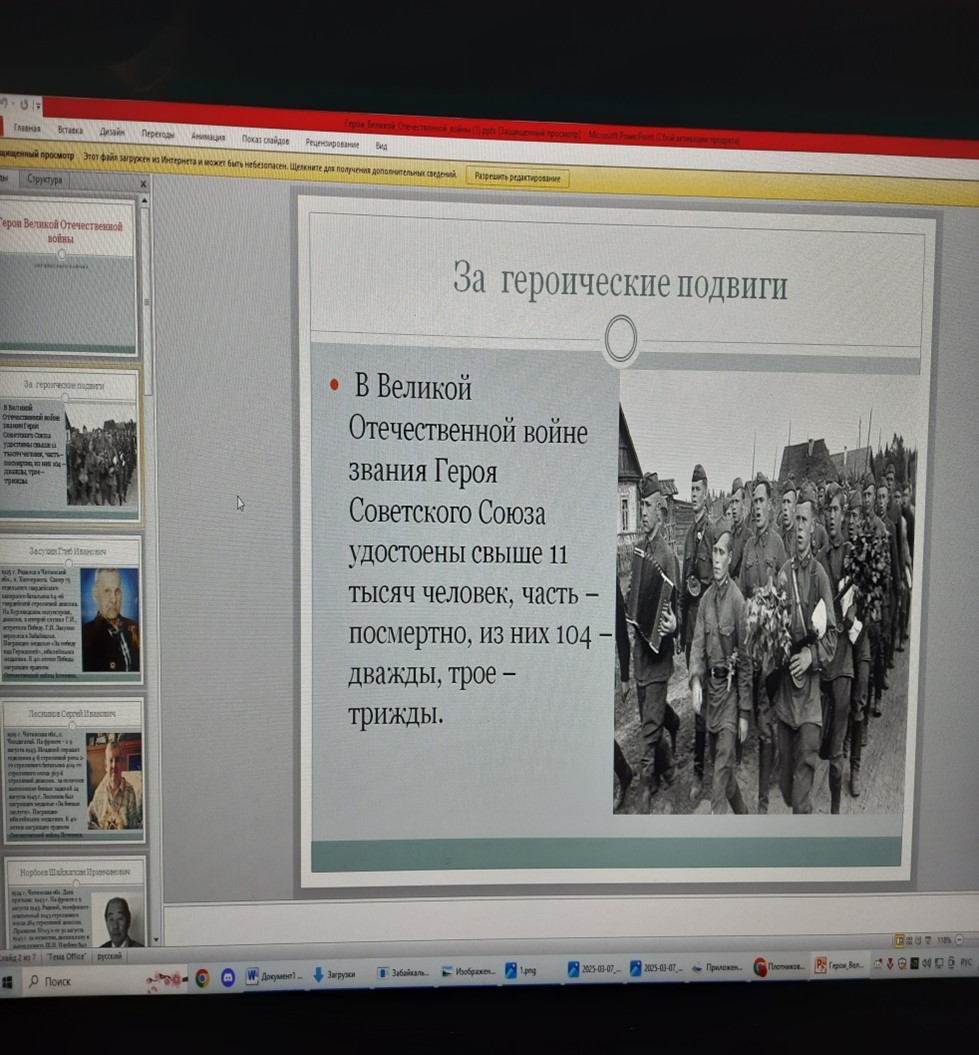Click the РУС input language indicator

966,963
